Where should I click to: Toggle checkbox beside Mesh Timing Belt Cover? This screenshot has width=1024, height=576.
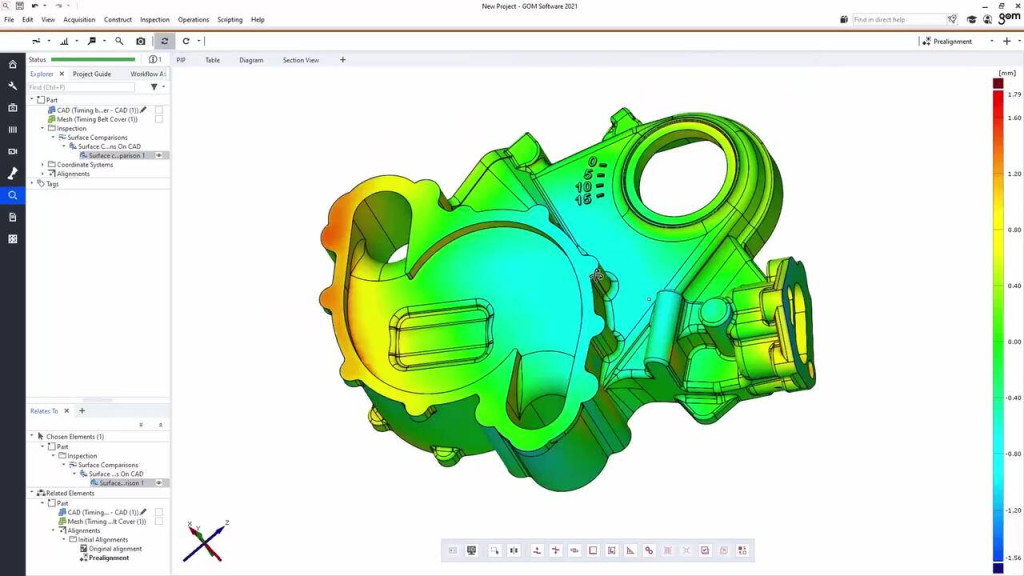click(x=159, y=119)
